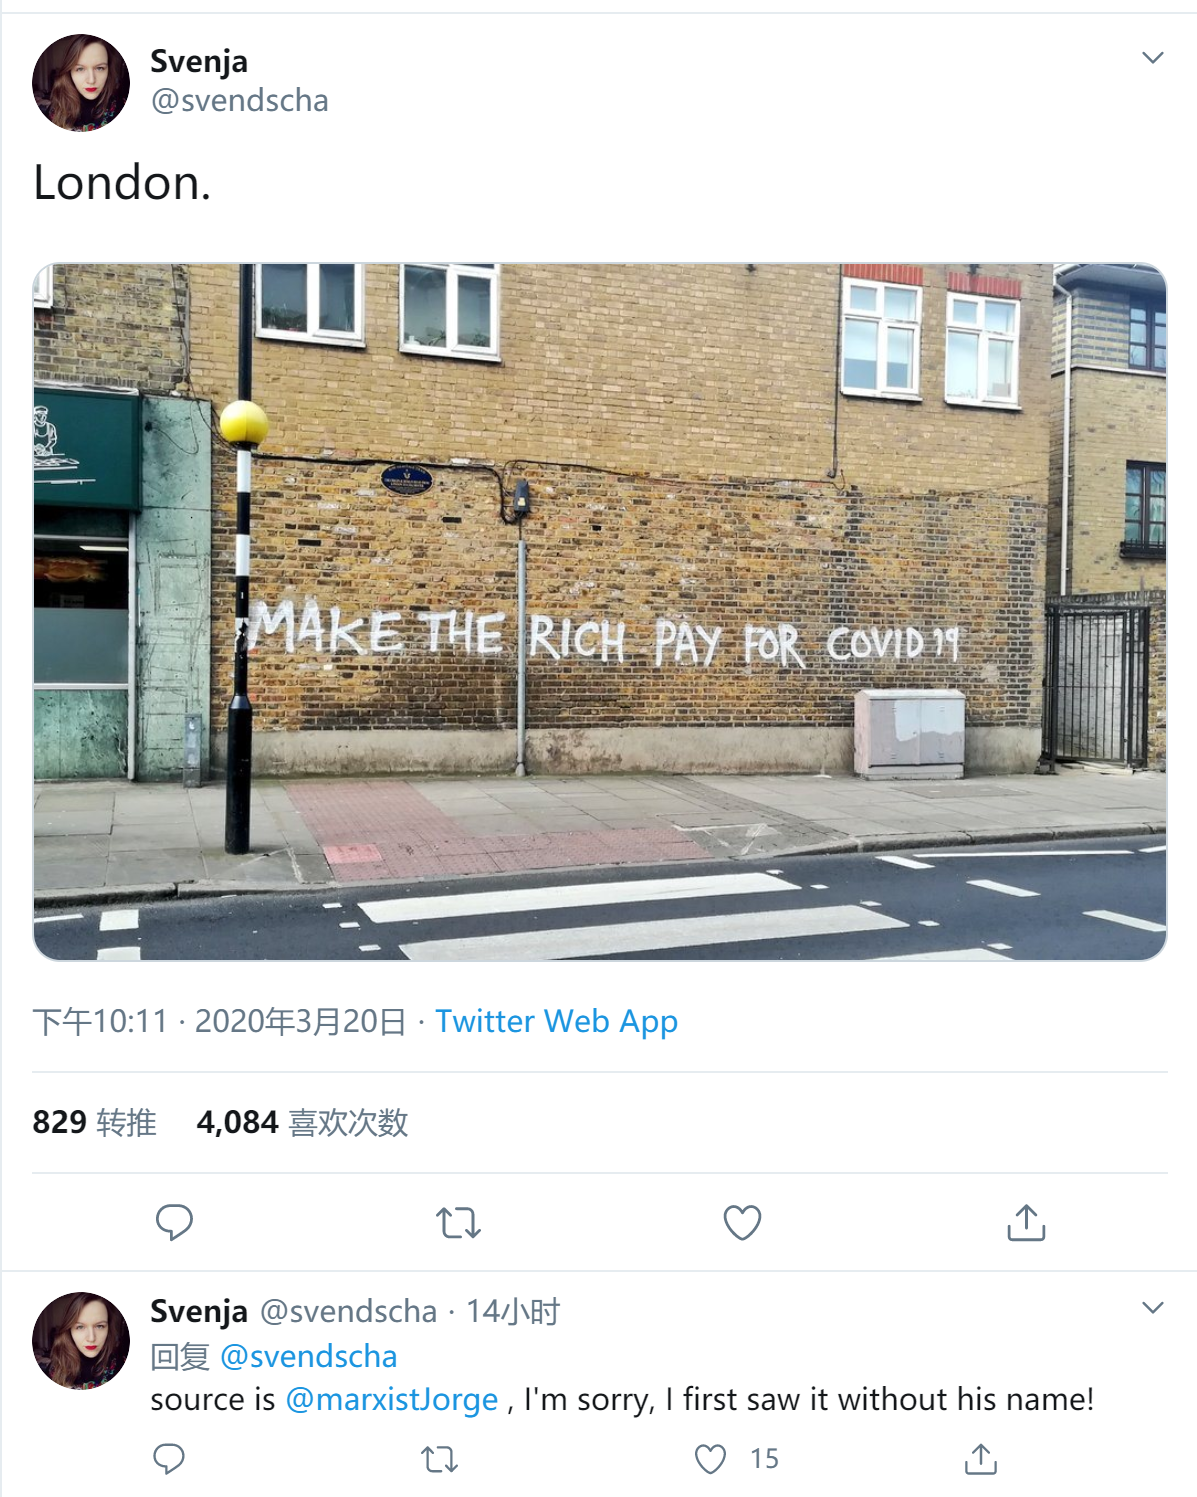View the 829 retweets list
The height and width of the screenshot is (1497, 1197).
94,1122
